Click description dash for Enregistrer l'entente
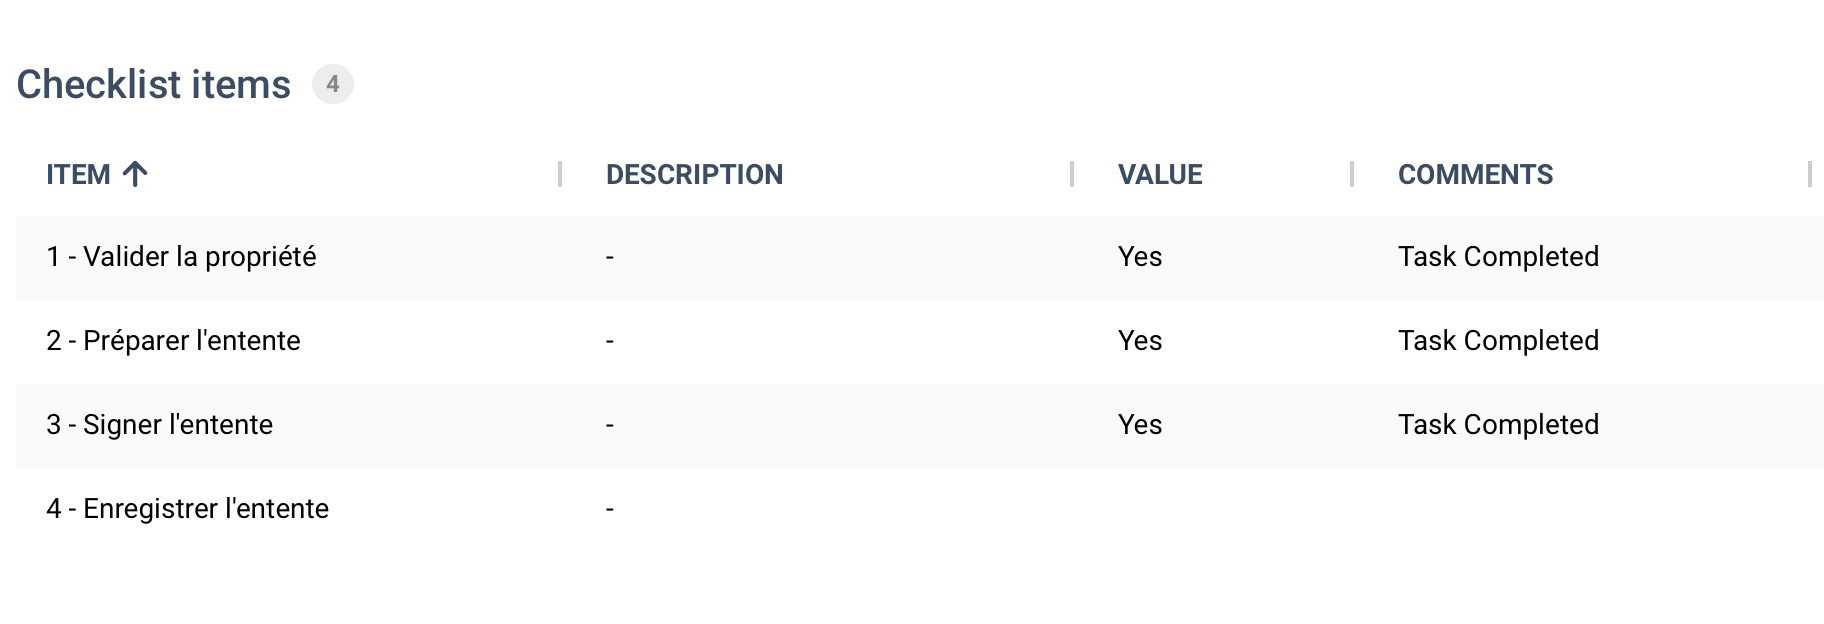This screenshot has height=624, width=1824. [610, 509]
